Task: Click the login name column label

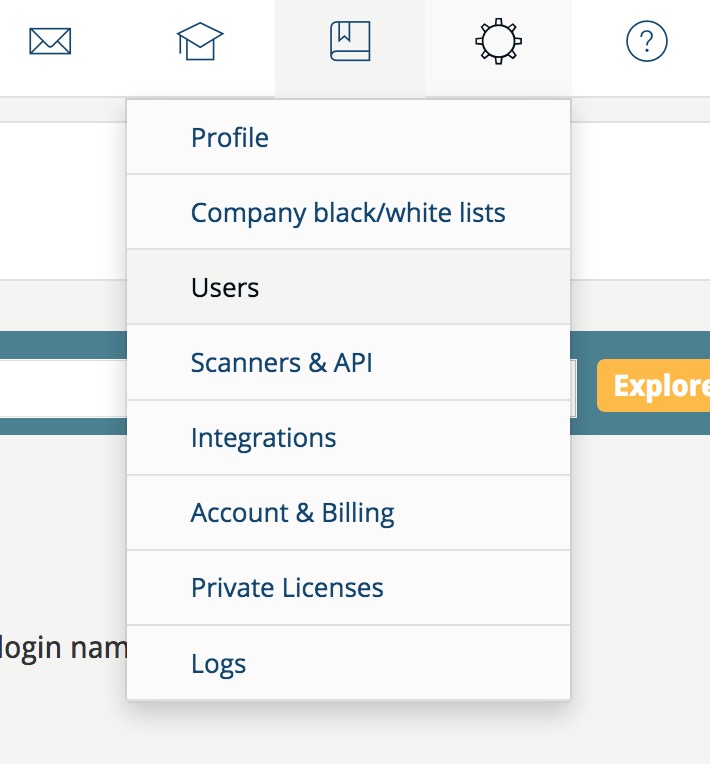Action: coord(63,648)
